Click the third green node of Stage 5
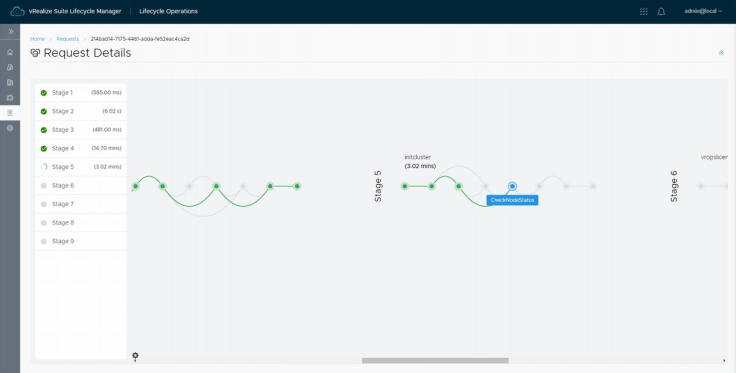The width and height of the screenshot is (736, 373). coord(459,186)
